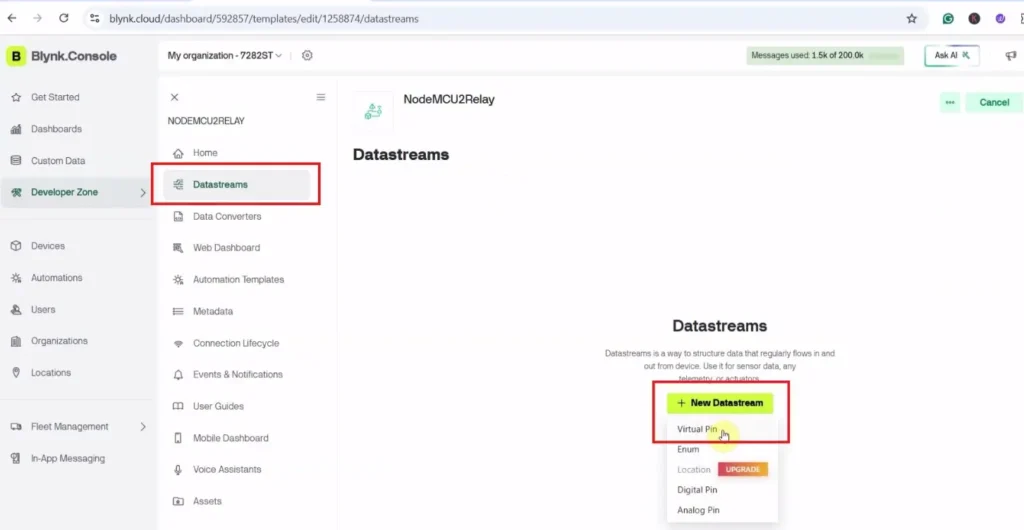Viewport: 1024px width, 530px height.
Task: Click the Connection Lifecycle wifi icon
Action: click(x=178, y=343)
